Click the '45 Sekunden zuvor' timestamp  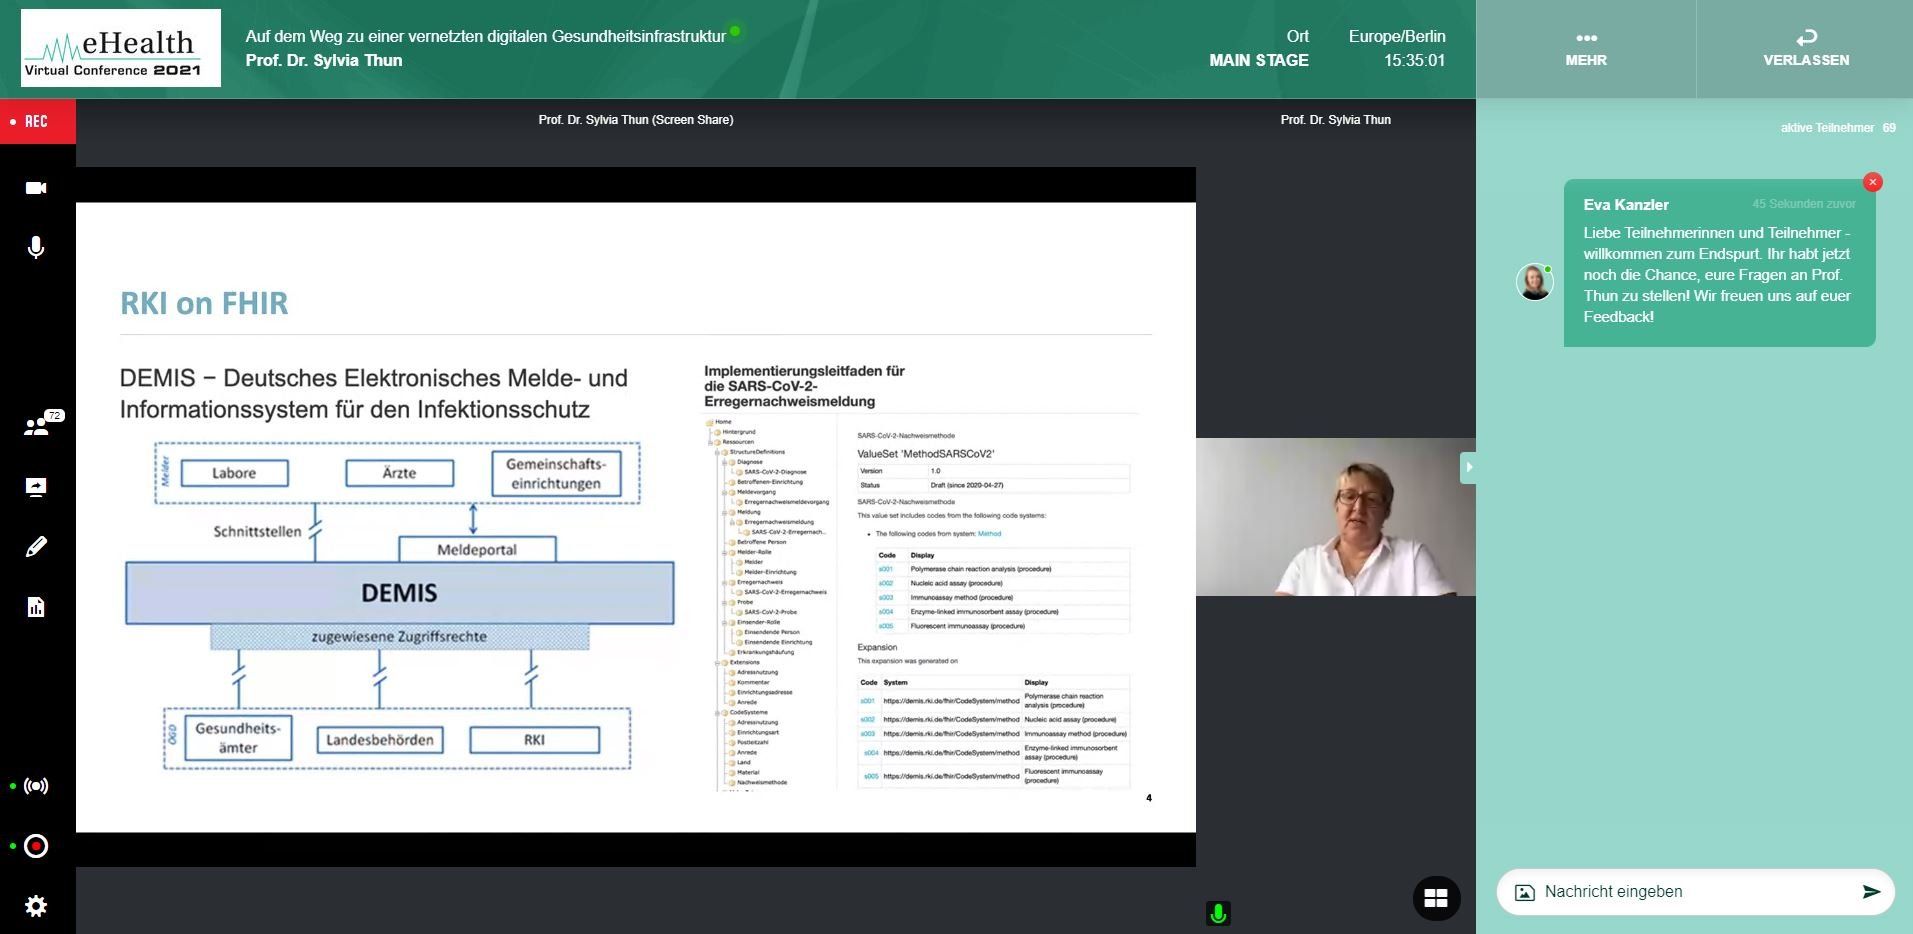coord(1804,204)
